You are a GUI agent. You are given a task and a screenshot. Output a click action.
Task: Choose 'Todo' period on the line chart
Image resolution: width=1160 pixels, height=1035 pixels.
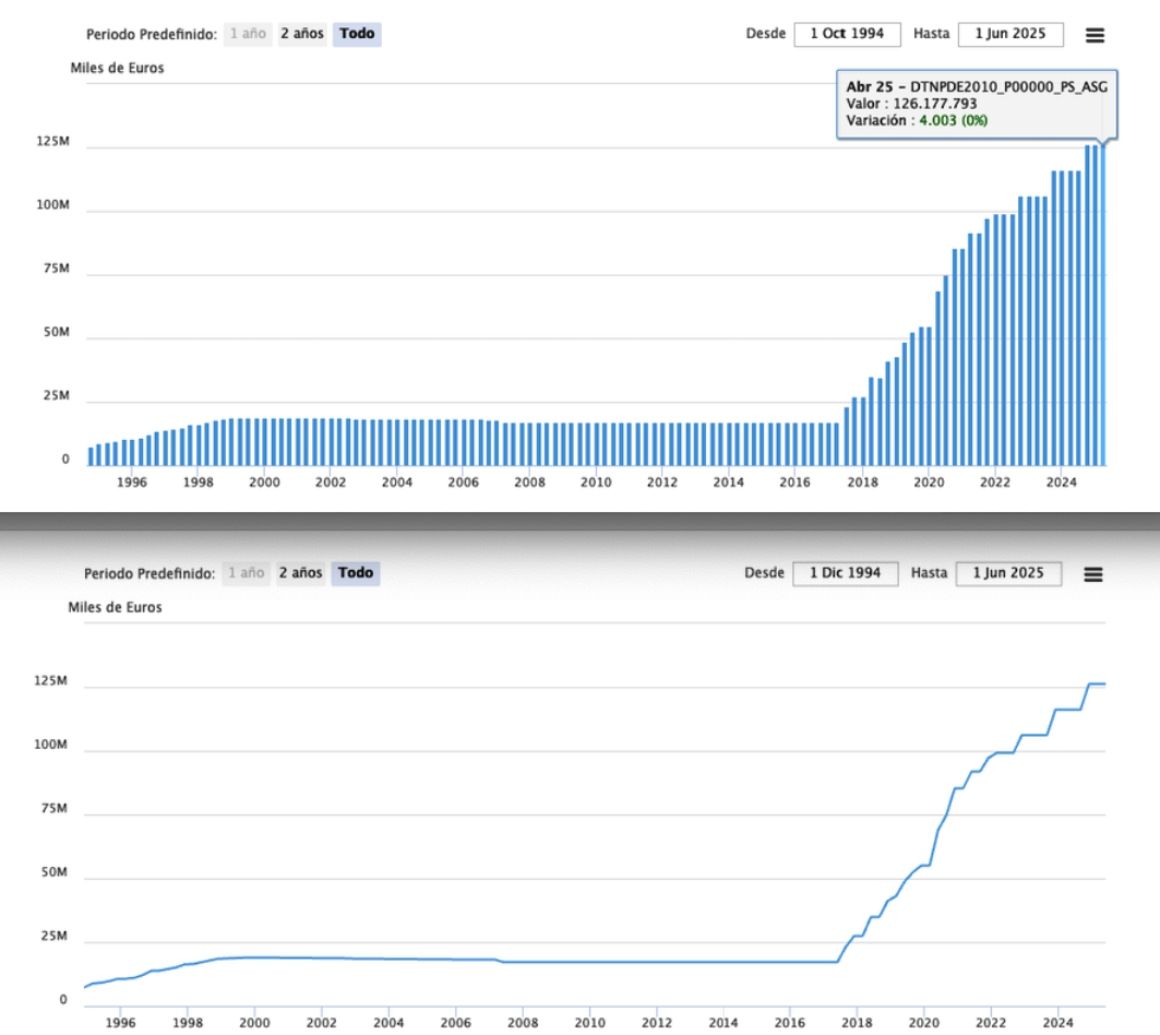pos(356,573)
